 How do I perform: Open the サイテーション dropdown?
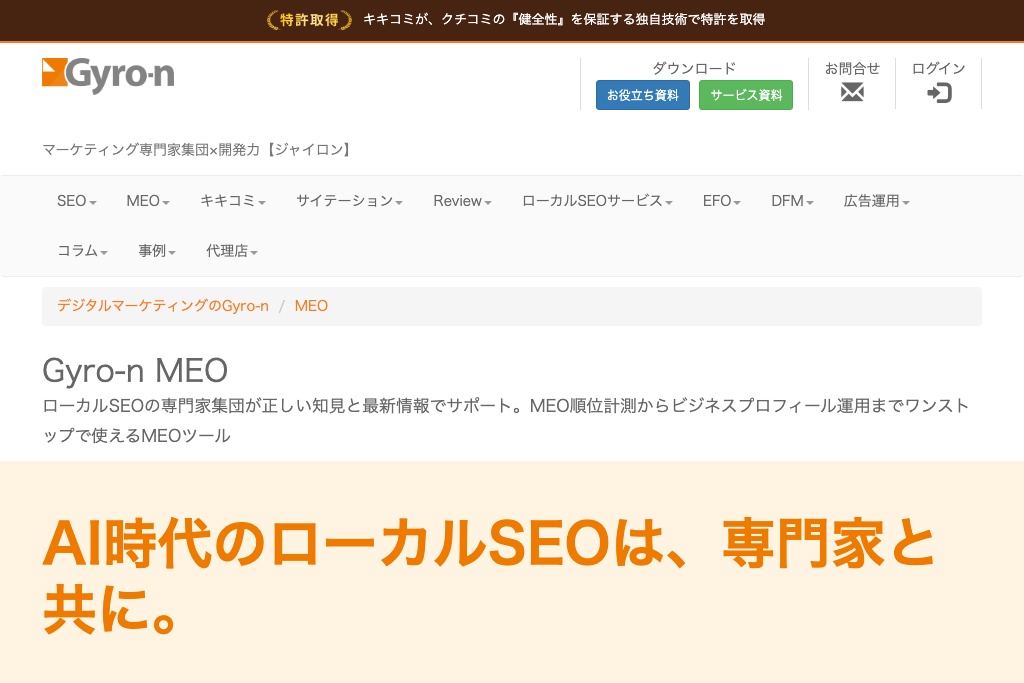coord(349,201)
